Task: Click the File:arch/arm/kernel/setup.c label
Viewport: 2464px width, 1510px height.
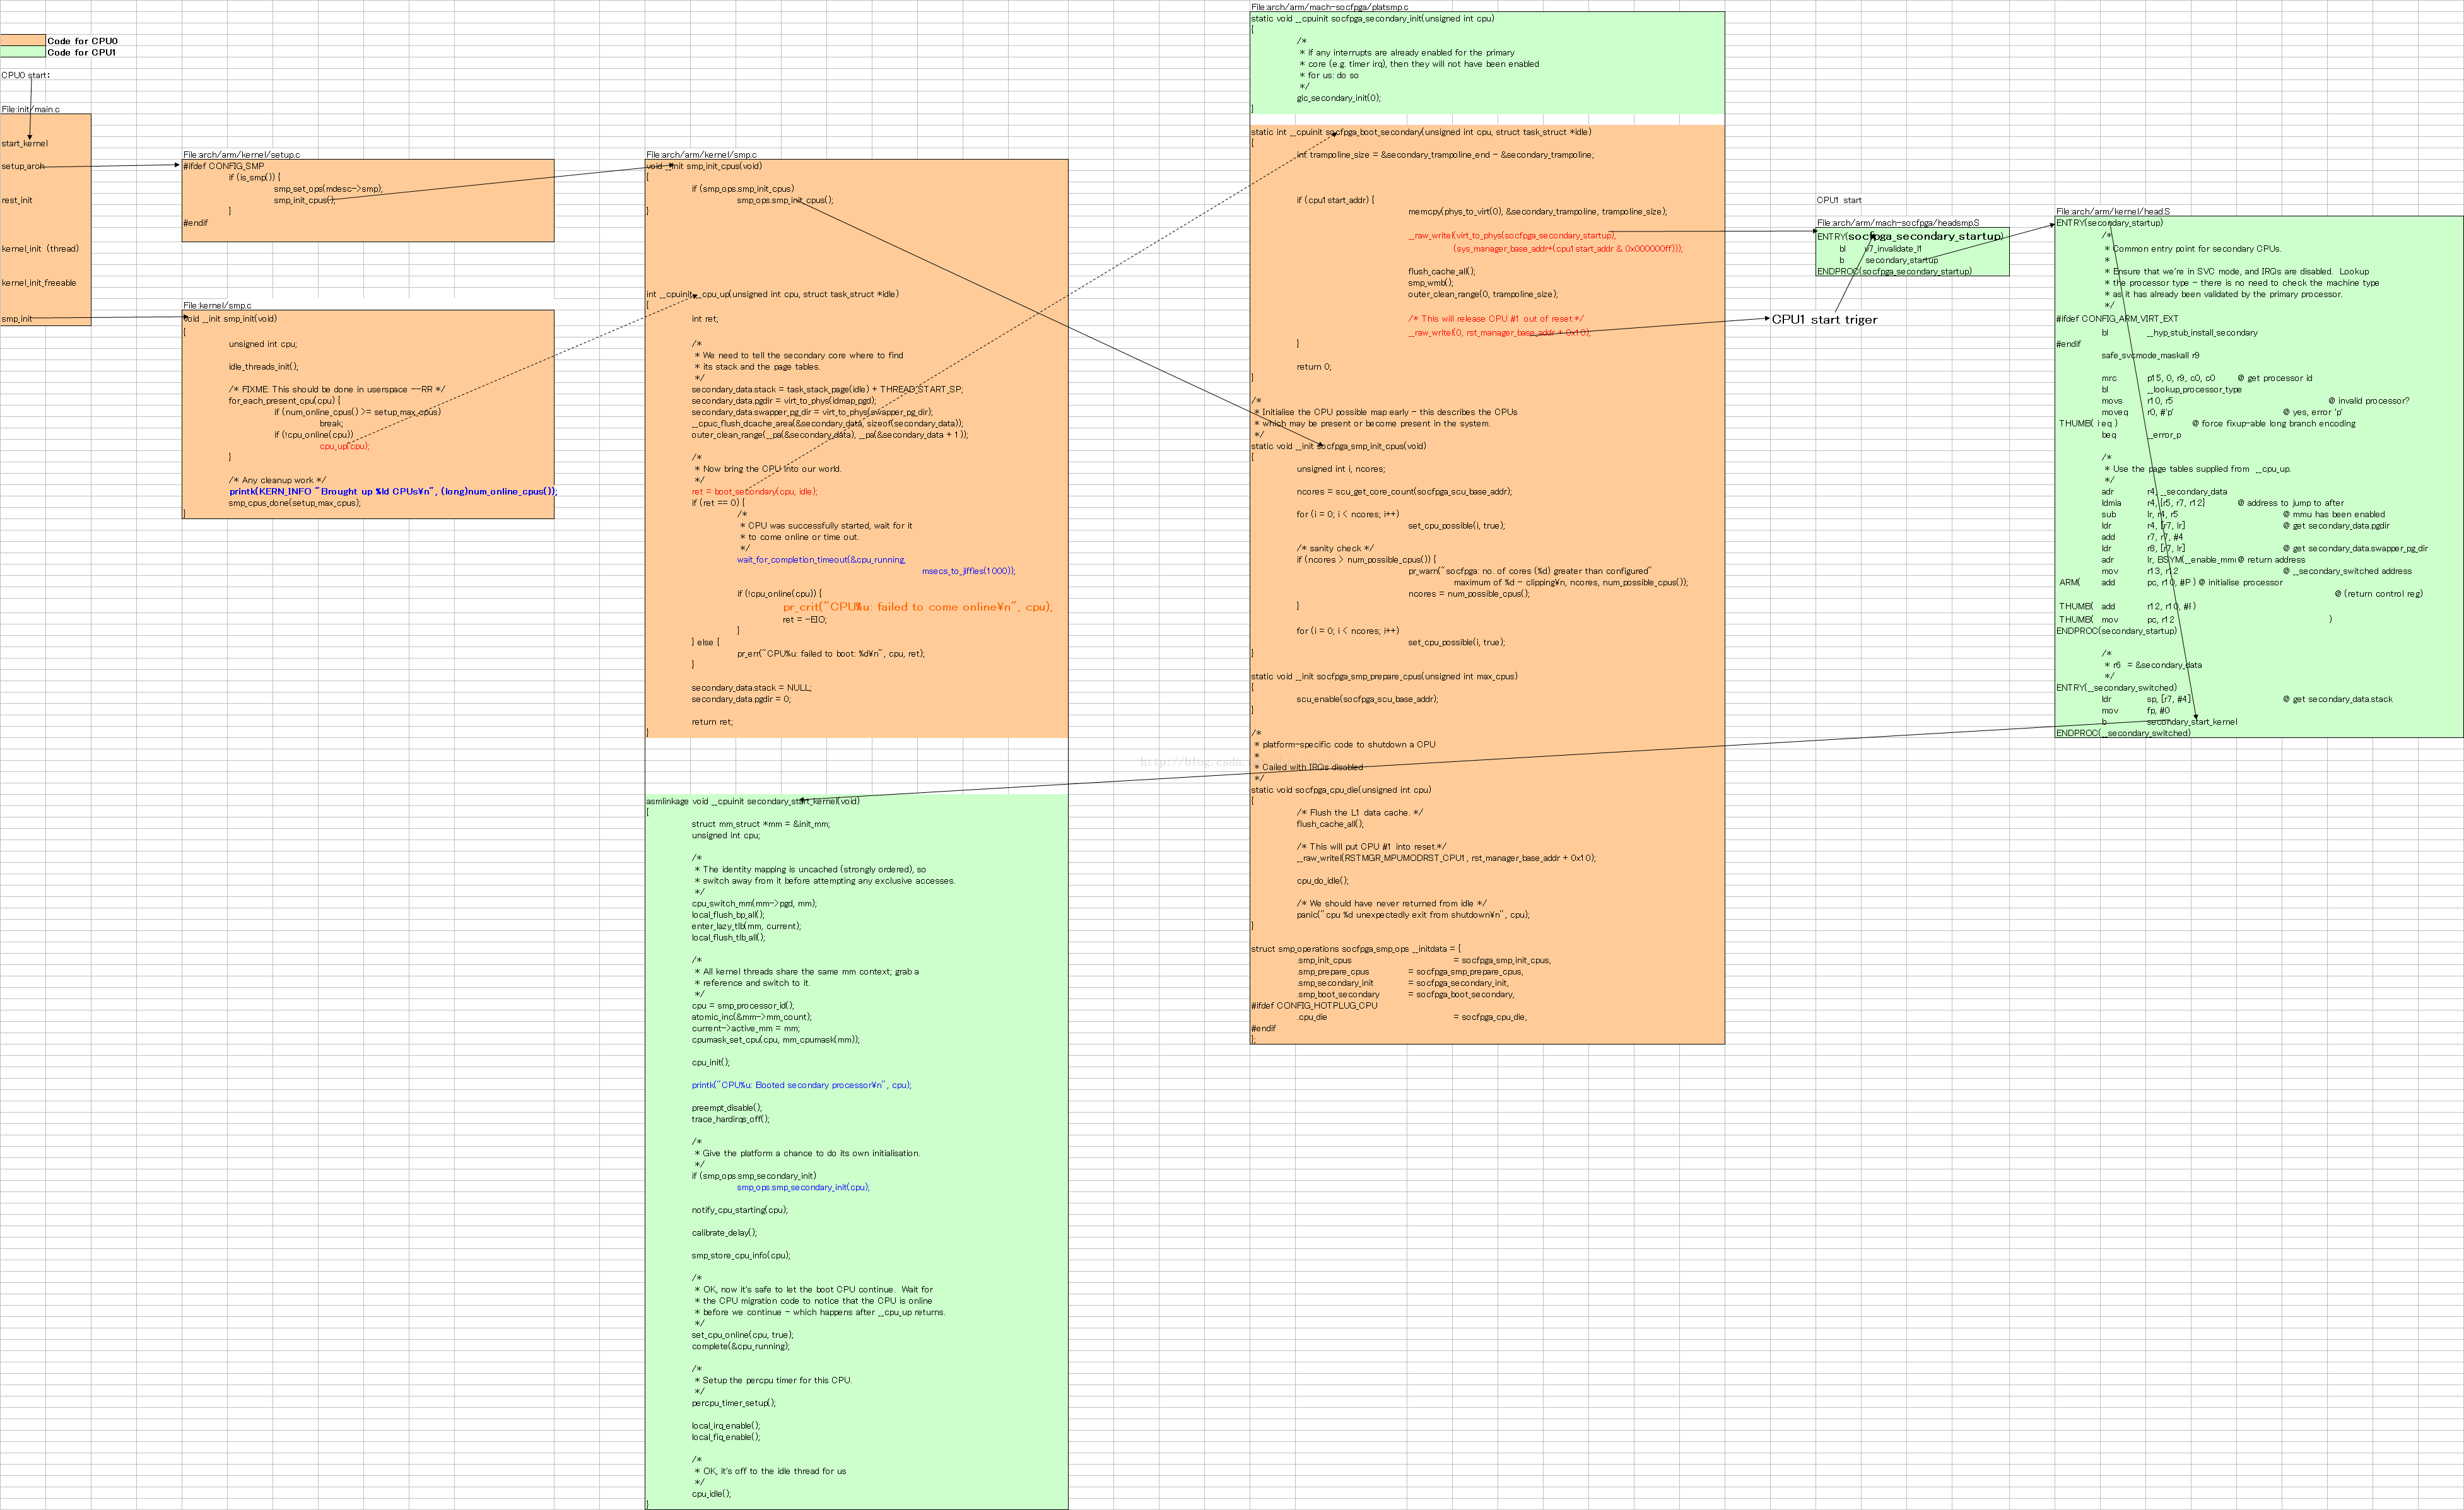Action: click(241, 155)
